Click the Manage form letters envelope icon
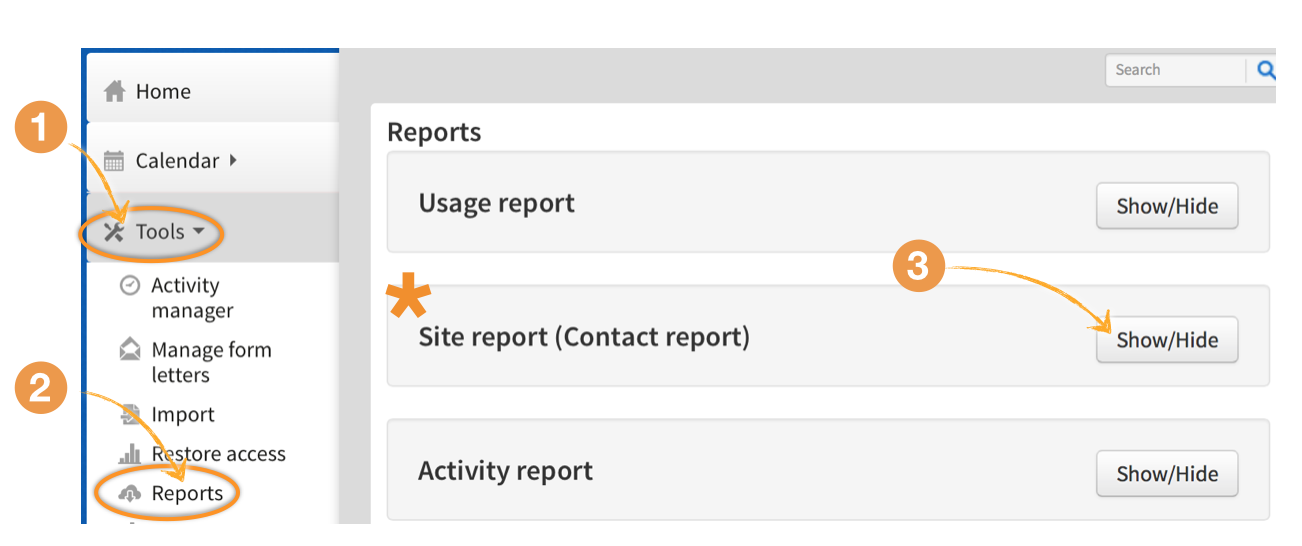The height and width of the screenshot is (546, 1302). tap(130, 350)
